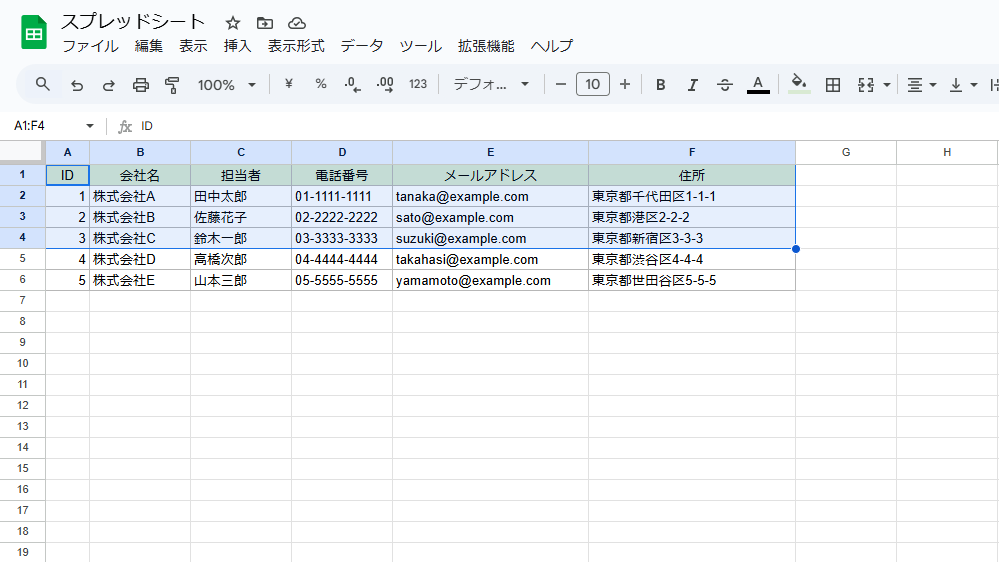Select cell containing 東京都港区2-2-2

692,217
